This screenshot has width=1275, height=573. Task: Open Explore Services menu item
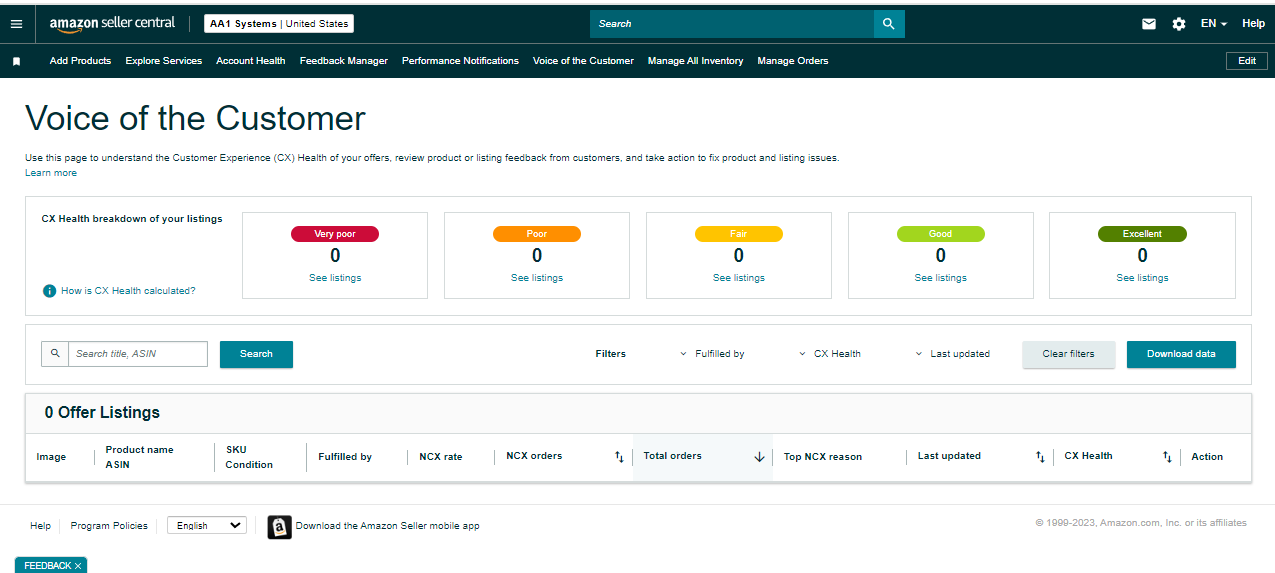(x=164, y=61)
